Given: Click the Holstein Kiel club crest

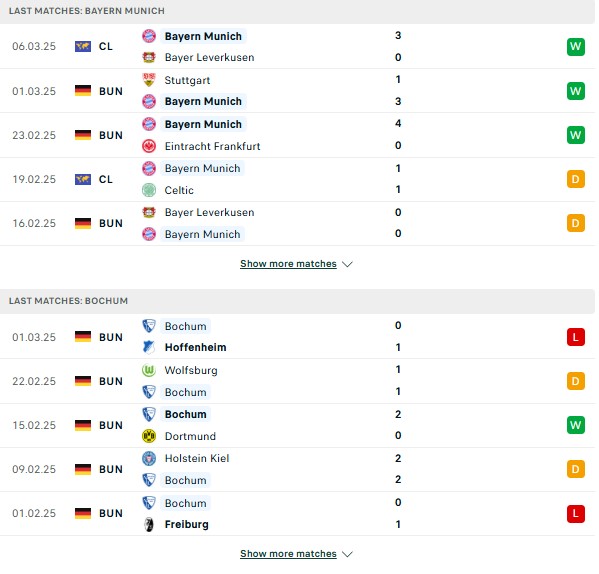Looking at the screenshot, I should pos(149,458).
